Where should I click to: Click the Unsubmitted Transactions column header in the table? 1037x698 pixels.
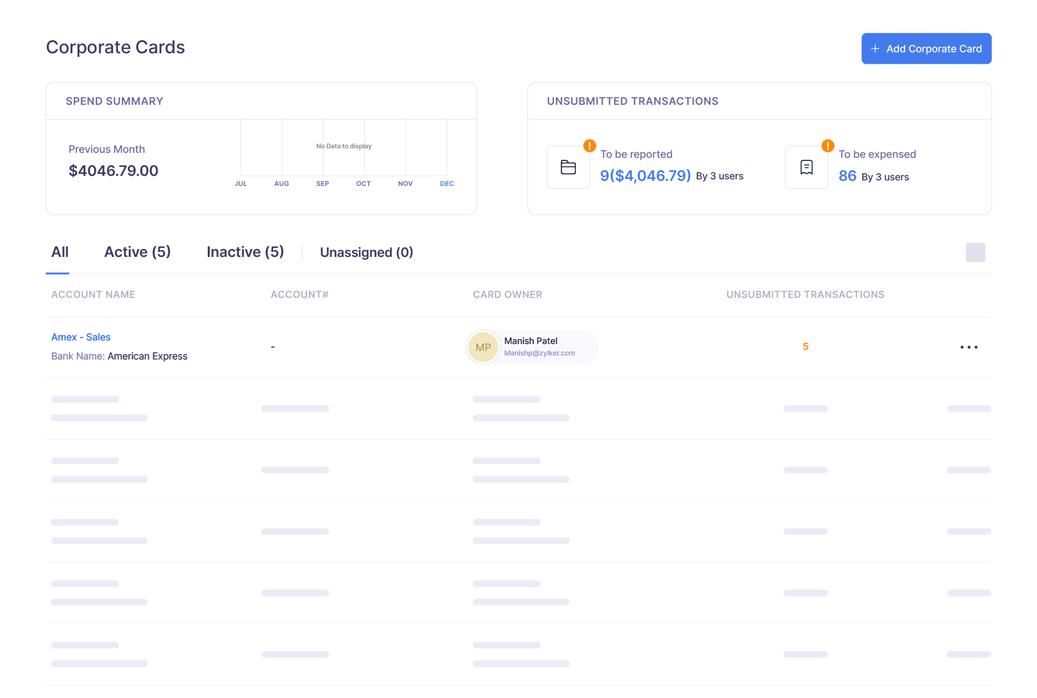point(805,295)
